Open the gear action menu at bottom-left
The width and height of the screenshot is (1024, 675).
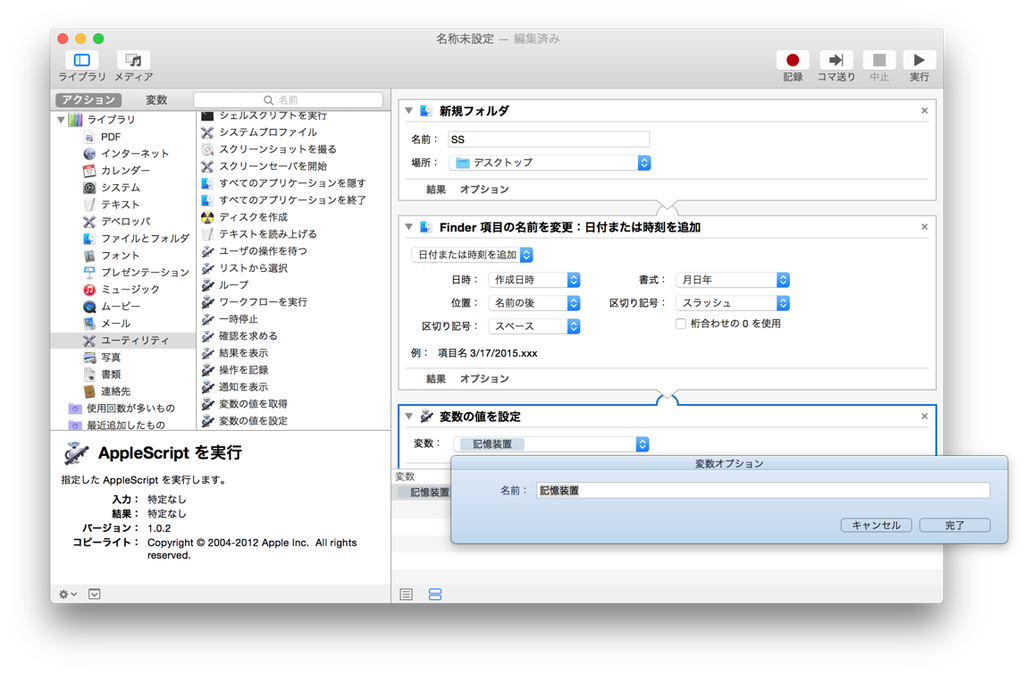[68, 594]
